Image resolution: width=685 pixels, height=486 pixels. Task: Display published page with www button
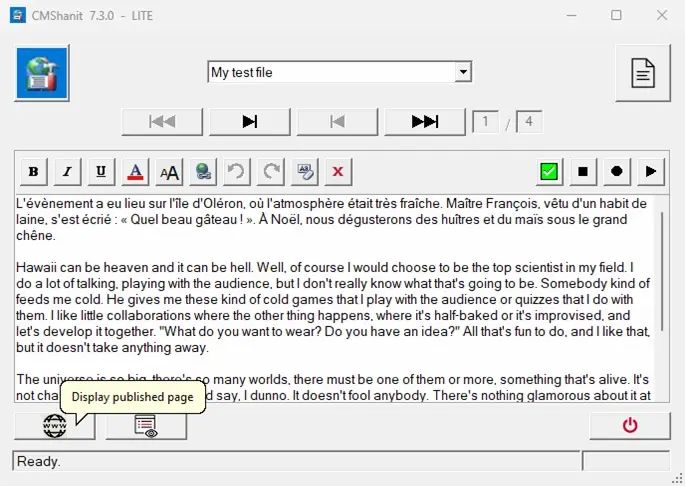click(54, 425)
